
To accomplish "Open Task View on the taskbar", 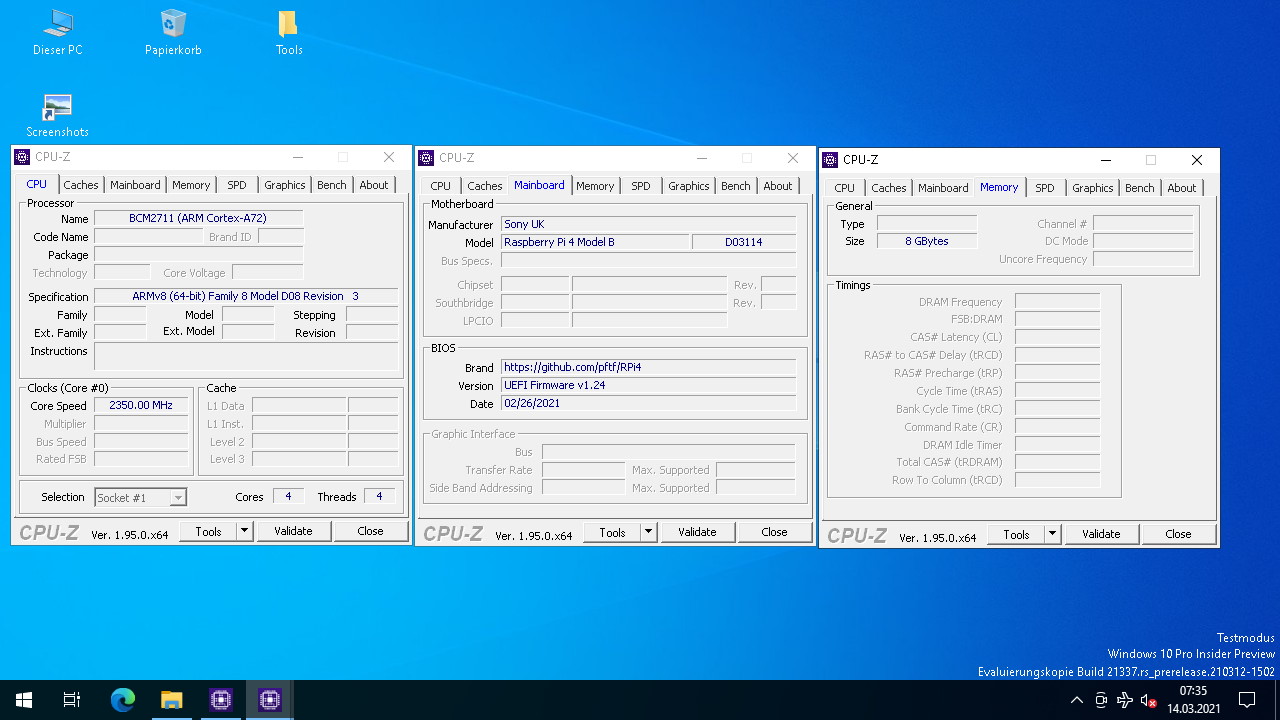I will click(72, 700).
